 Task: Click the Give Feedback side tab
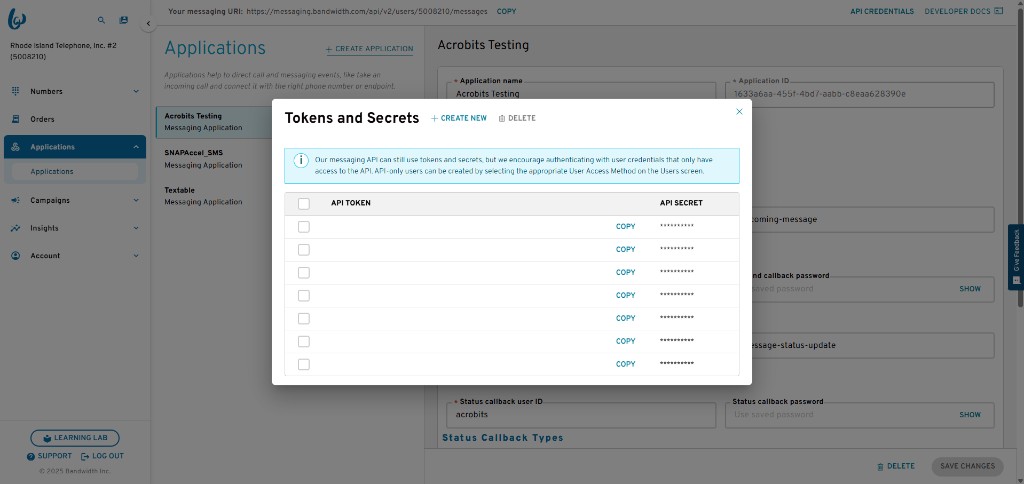[1016, 257]
